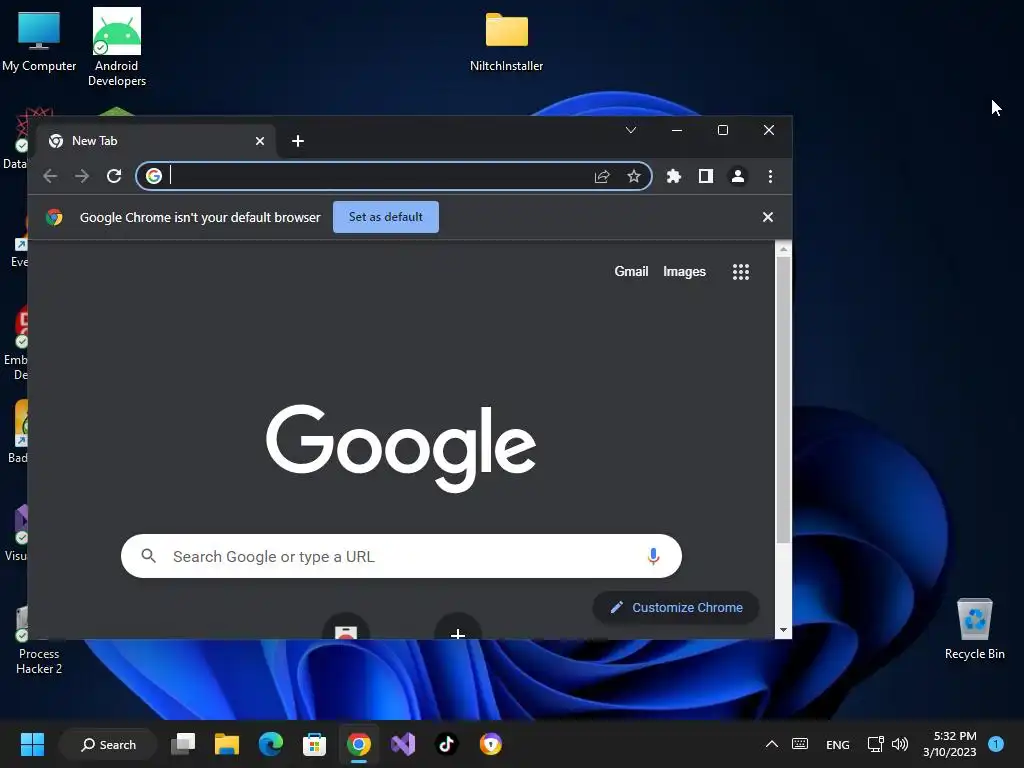Go back with Chrome's back arrow

pyautogui.click(x=50, y=176)
